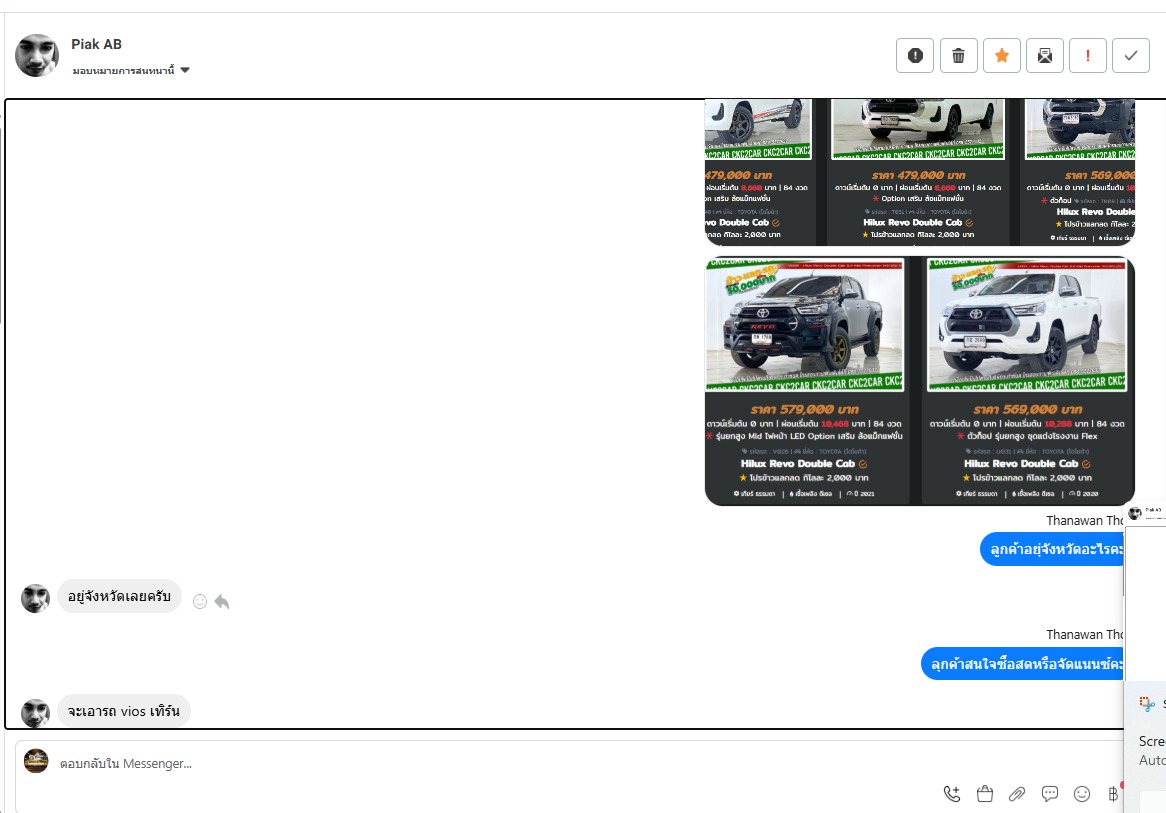Select the message อยู่จังหวัดเลยครับ

coord(119,597)
